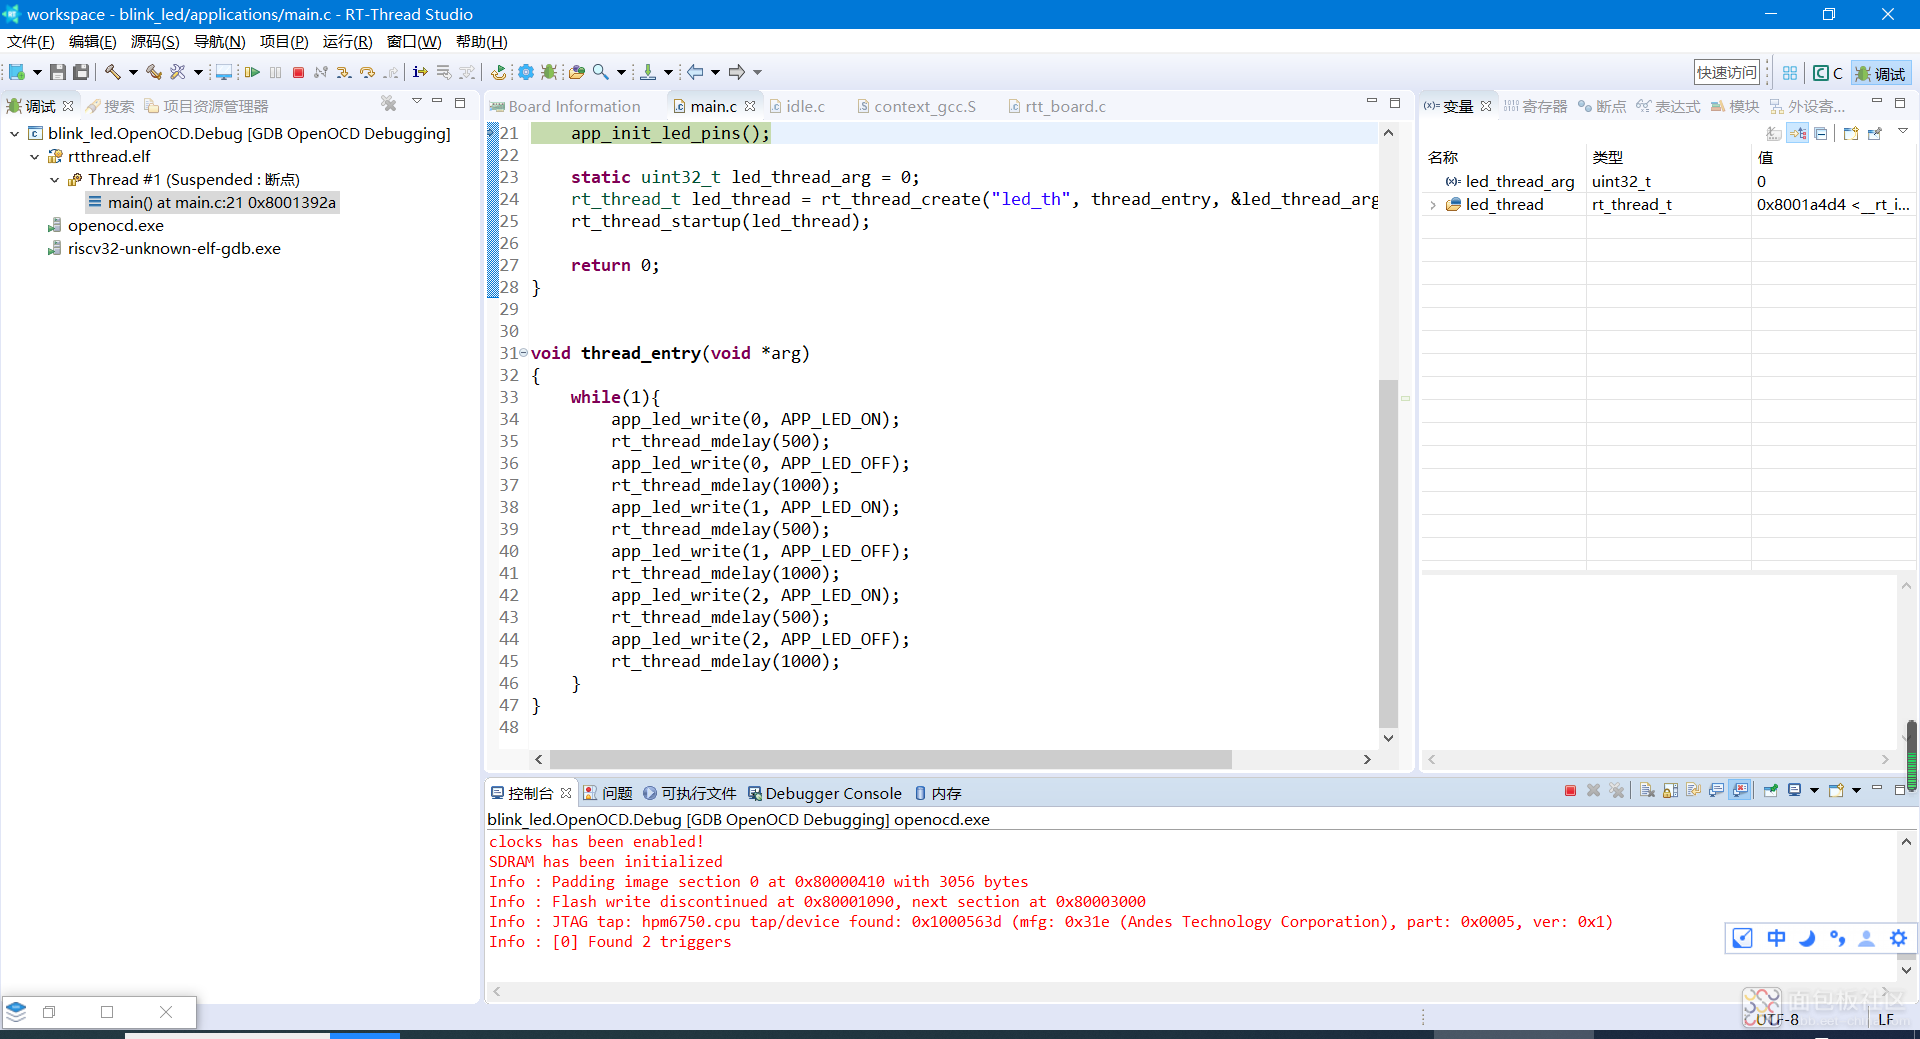
Task: Click the console red Terminate icon
Action: (x=1570, y=791)
